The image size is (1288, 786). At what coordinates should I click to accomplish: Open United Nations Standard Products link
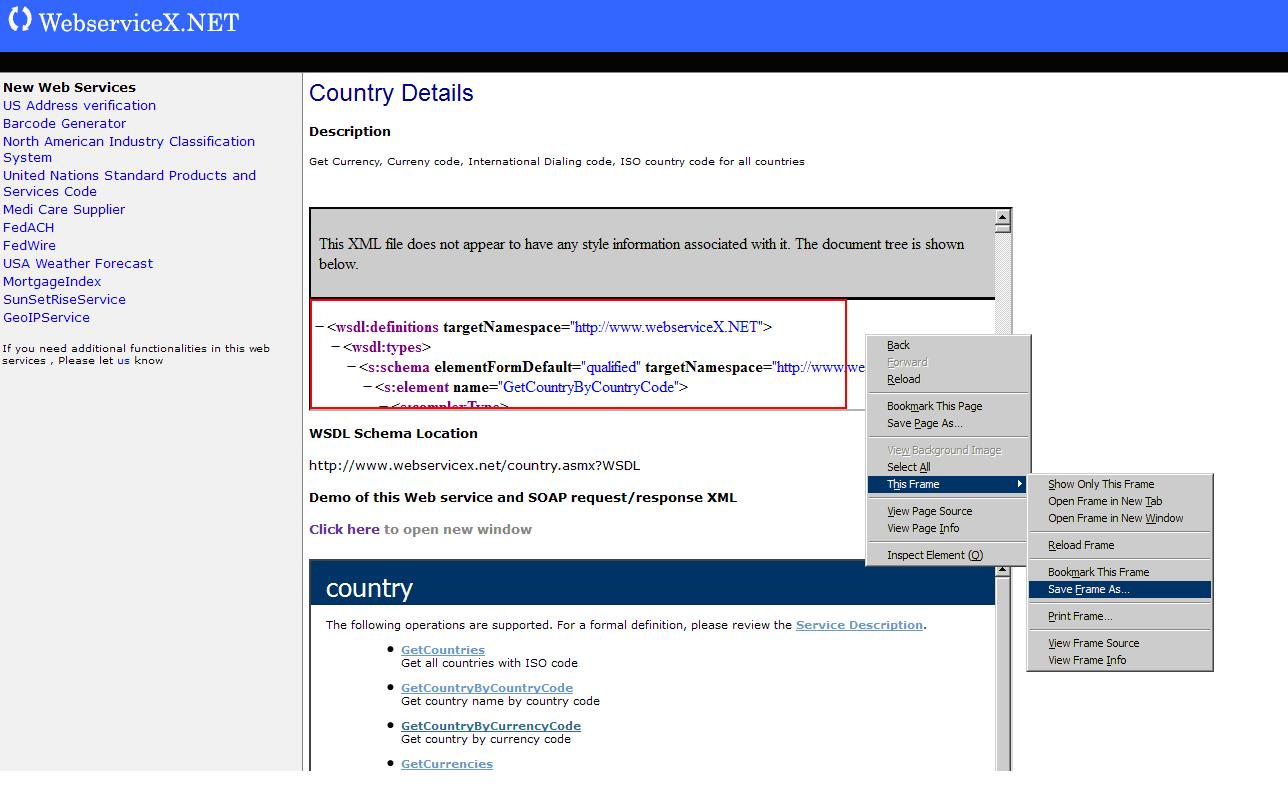pos(129,183)
